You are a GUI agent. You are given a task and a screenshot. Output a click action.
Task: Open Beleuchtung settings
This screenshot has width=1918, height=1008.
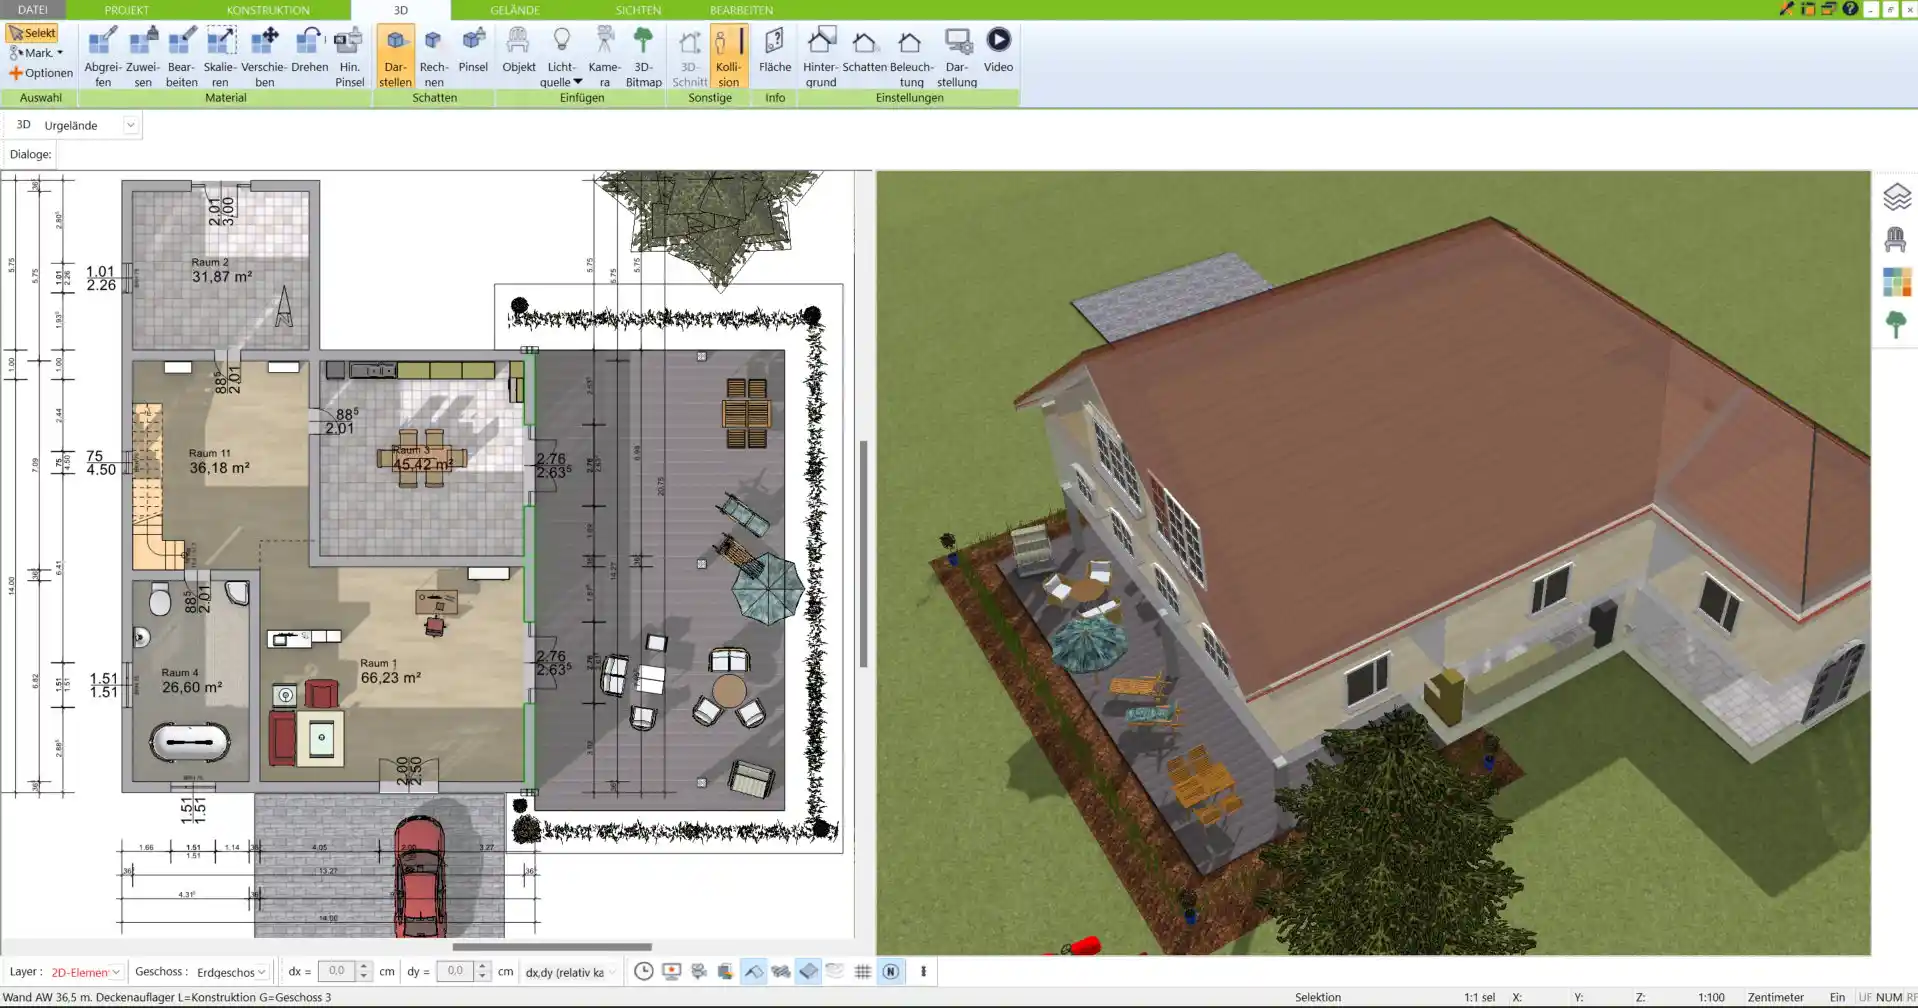(x=911, y=57)
